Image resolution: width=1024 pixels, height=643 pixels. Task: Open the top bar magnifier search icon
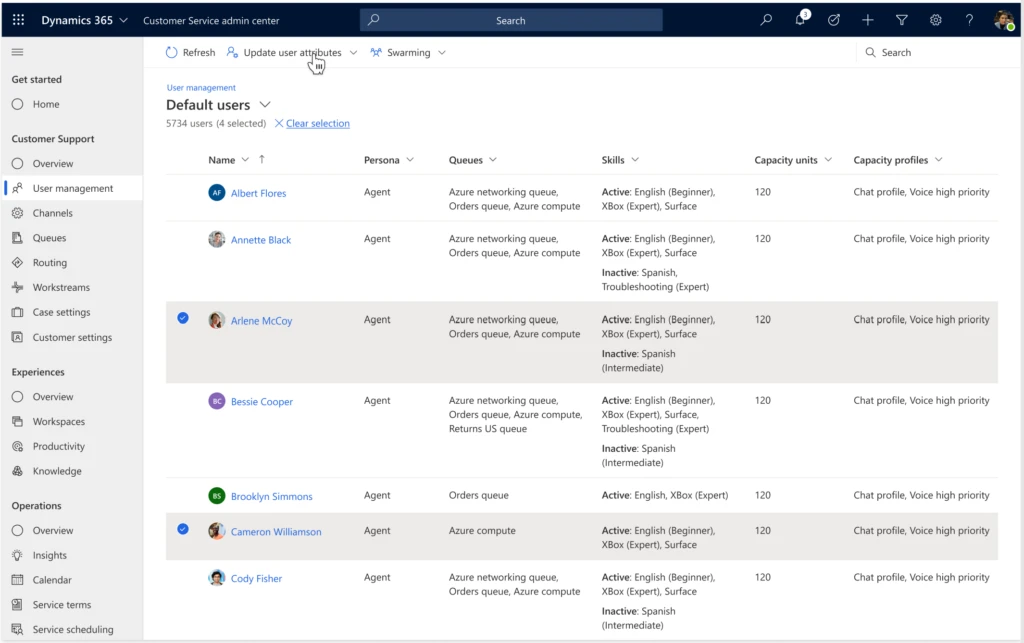(x=766, y=20)
